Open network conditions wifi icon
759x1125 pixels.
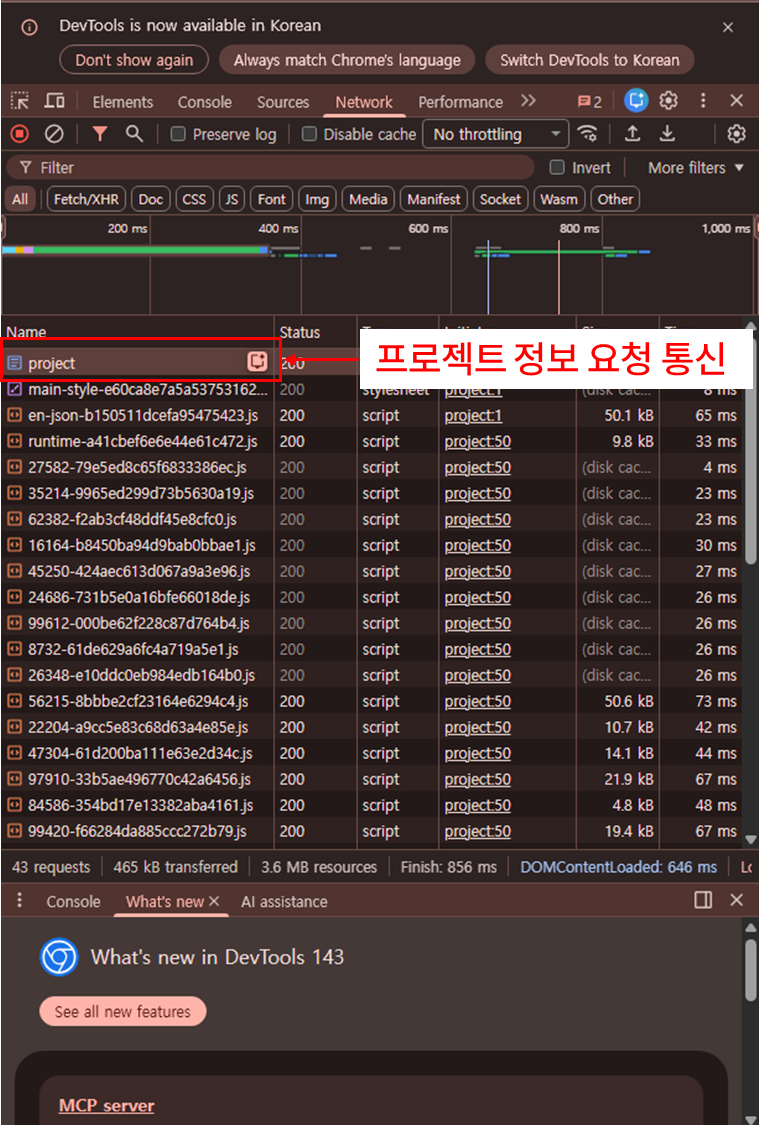(589, 134)
